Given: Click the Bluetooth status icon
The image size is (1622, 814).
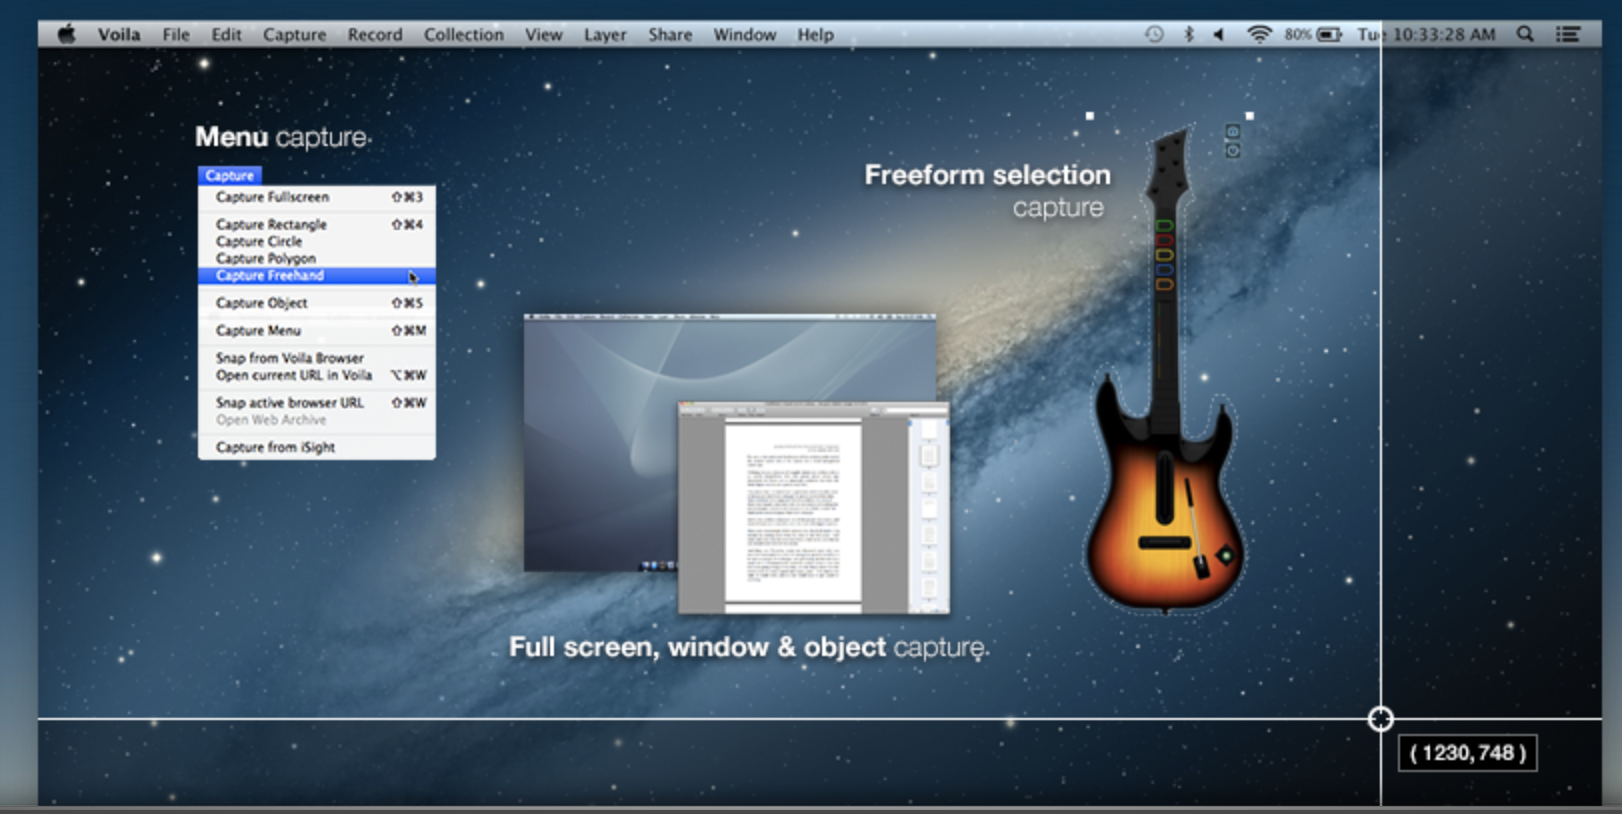Looking at the screenshot, I should pos(1189,34).
